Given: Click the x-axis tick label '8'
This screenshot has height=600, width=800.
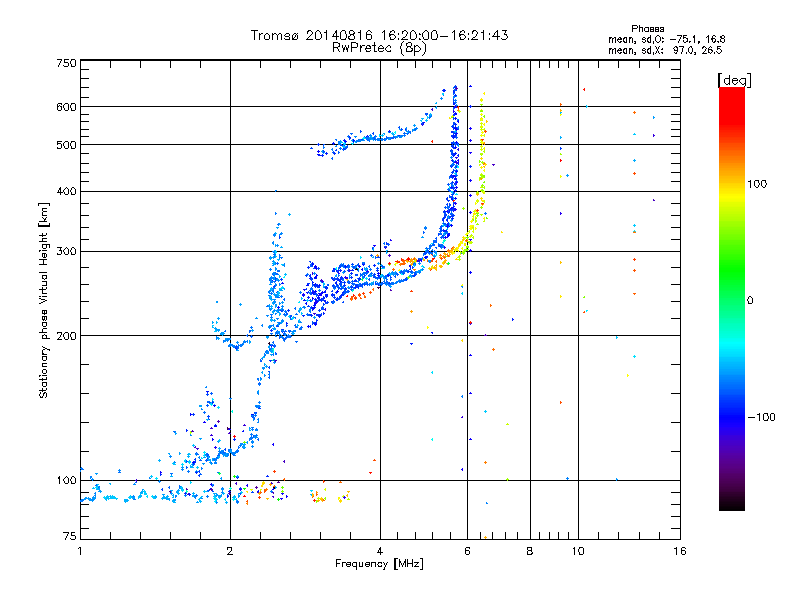Looking at the screenshot, I should pos(530,551).
